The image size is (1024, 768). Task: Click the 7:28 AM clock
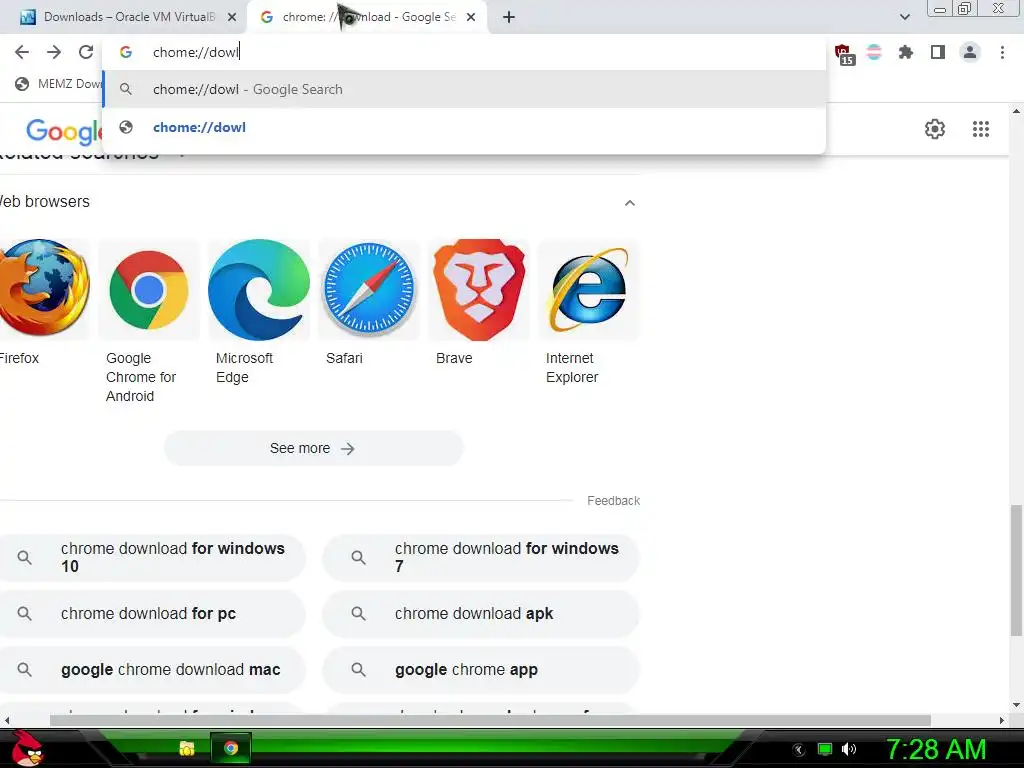point(935,750)
